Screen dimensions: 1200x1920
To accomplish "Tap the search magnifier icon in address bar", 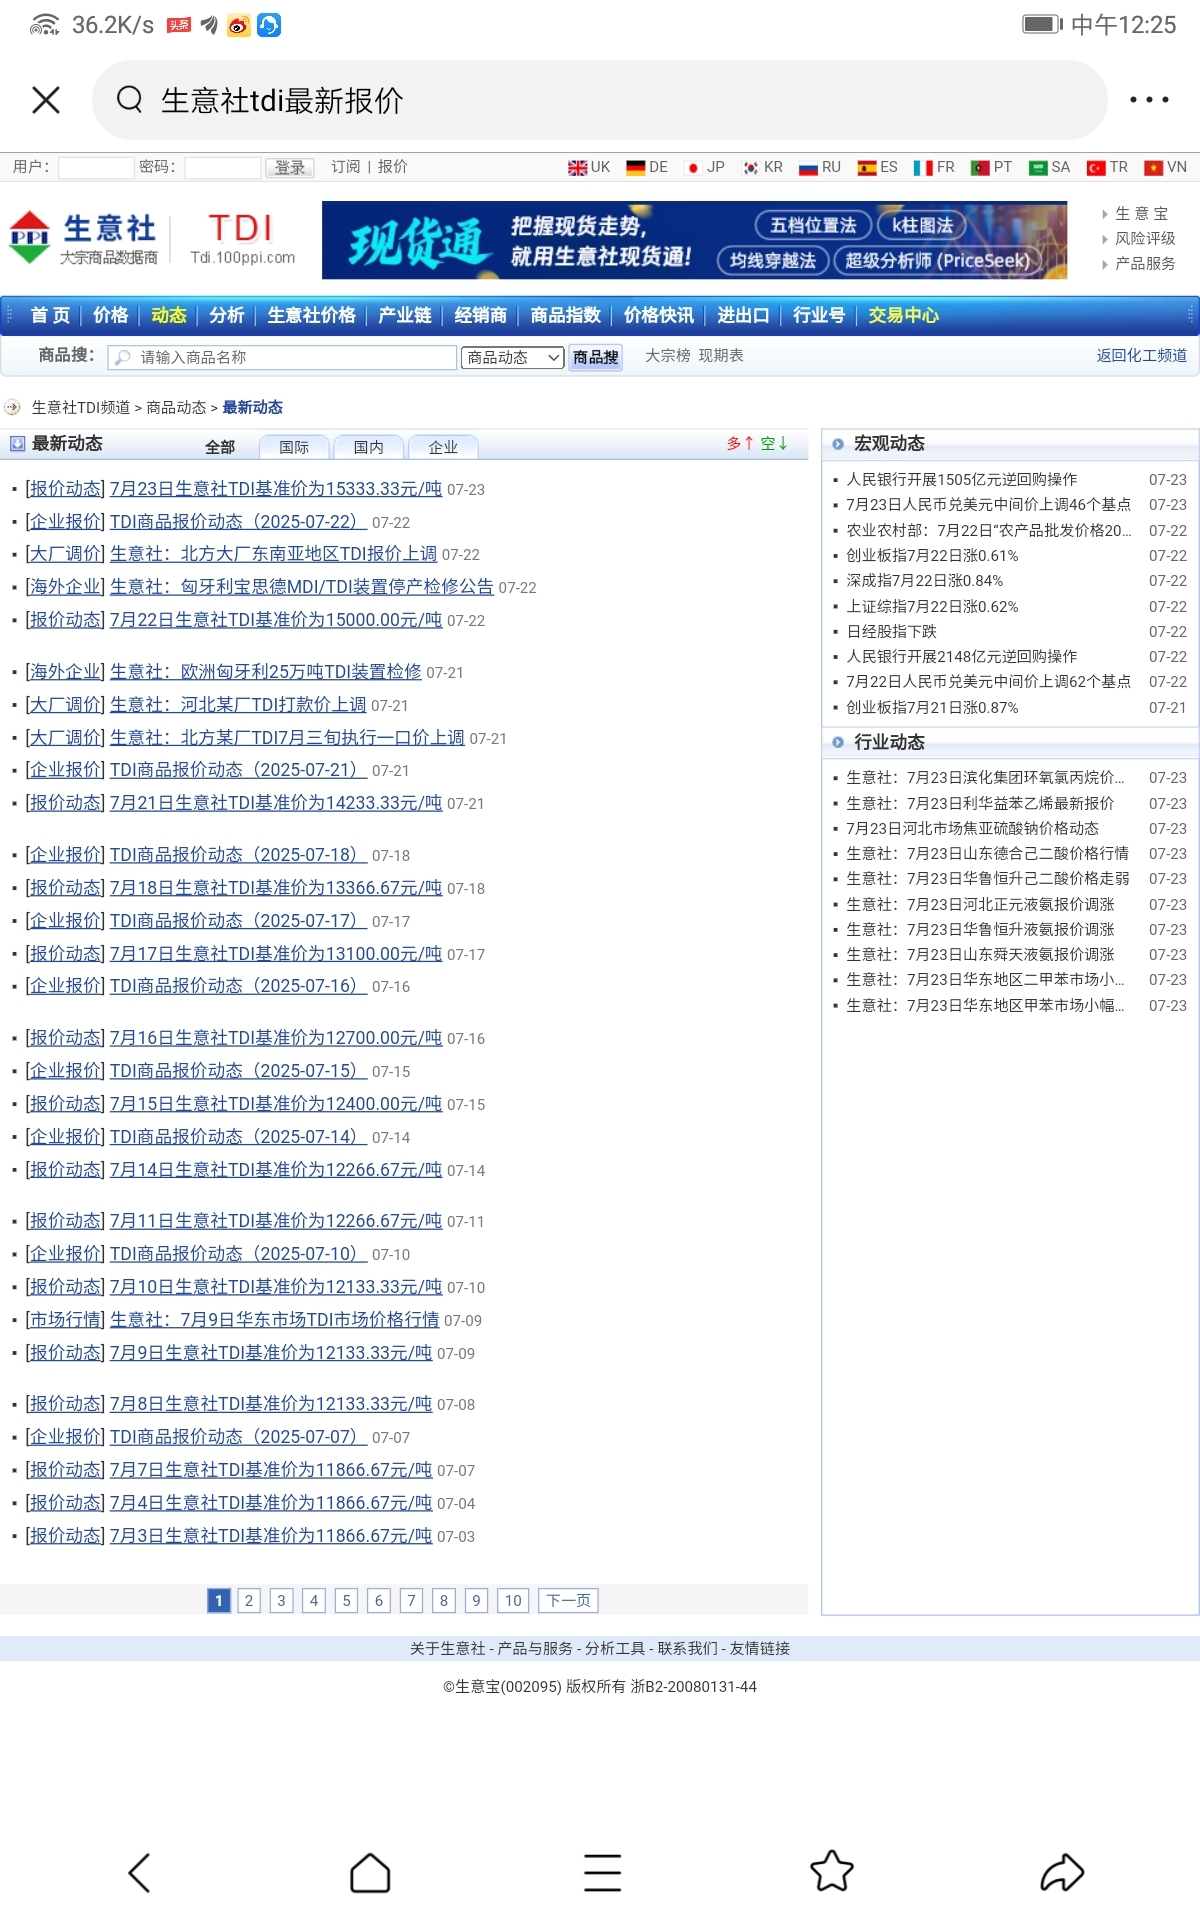I will 130,99.
